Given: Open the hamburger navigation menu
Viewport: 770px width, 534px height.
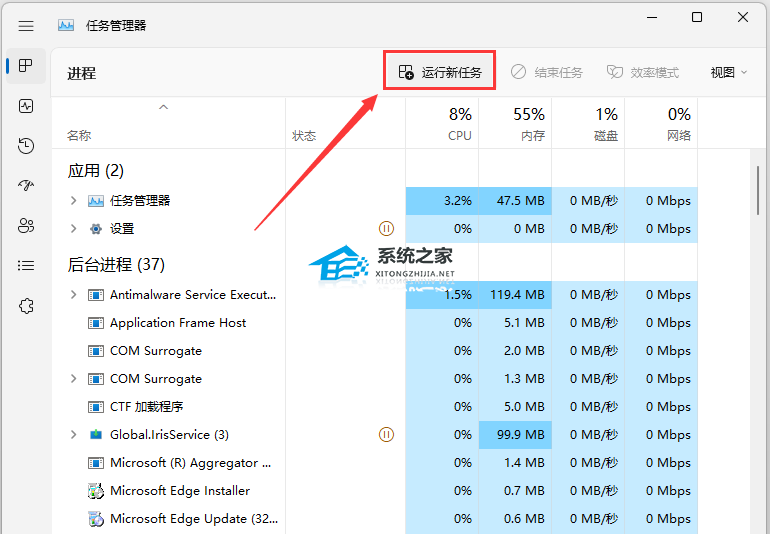Looking at the screenshot, I should click(x=26, y=25).
